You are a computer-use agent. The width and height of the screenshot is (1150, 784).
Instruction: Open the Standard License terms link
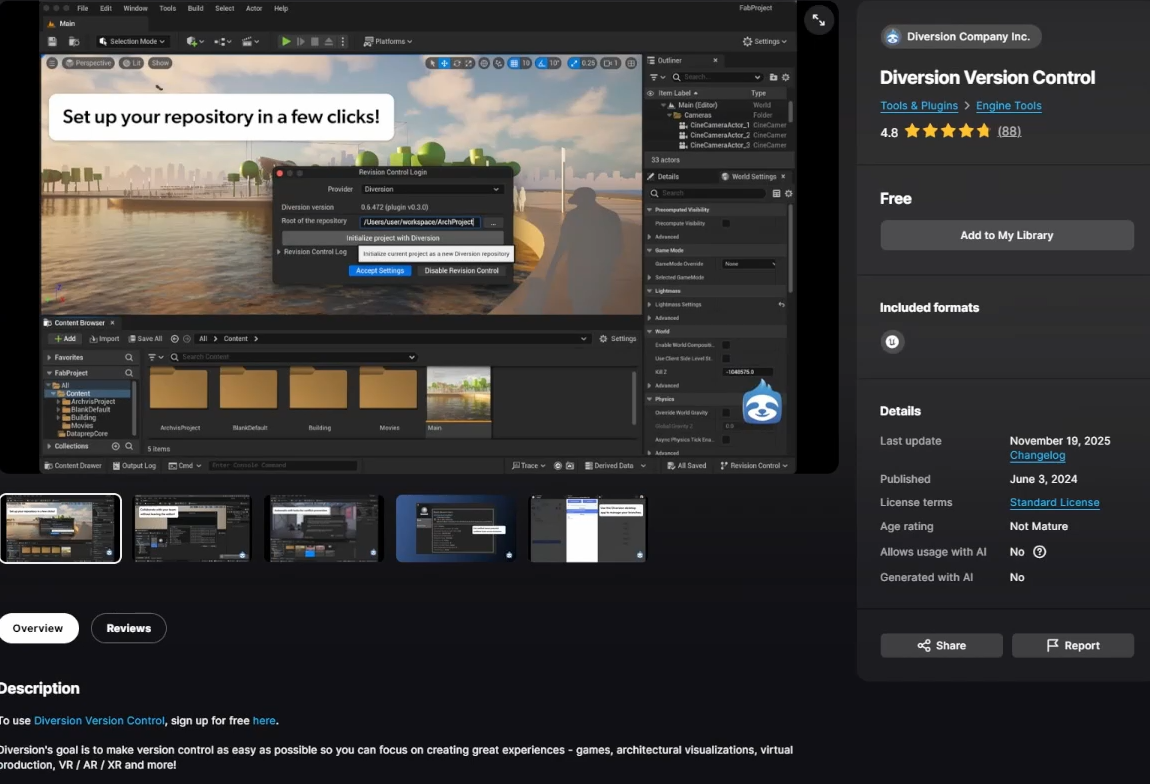(1054, 503)
